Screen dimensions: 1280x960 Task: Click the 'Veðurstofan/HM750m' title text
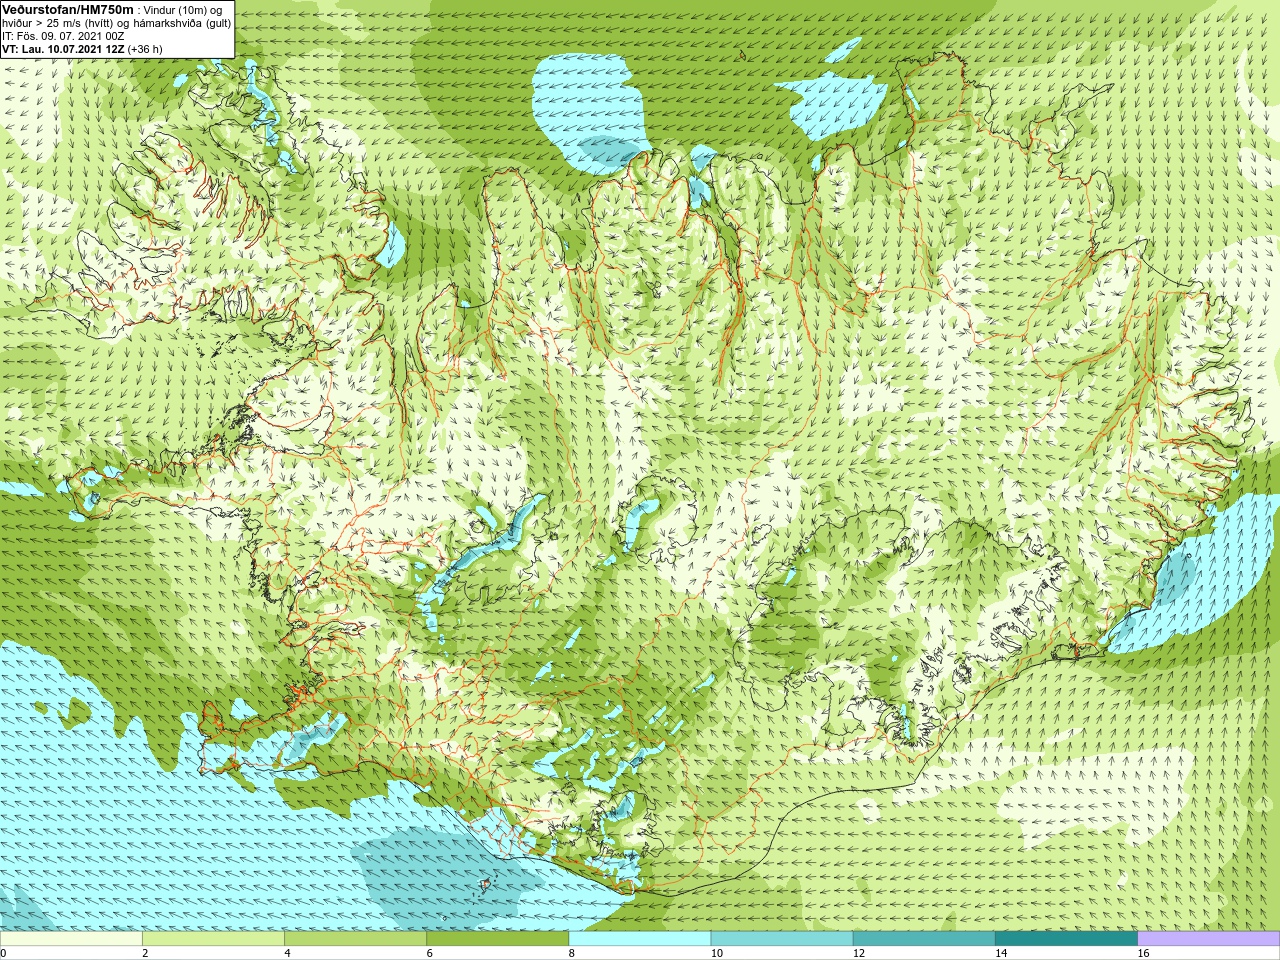[68, 10]
